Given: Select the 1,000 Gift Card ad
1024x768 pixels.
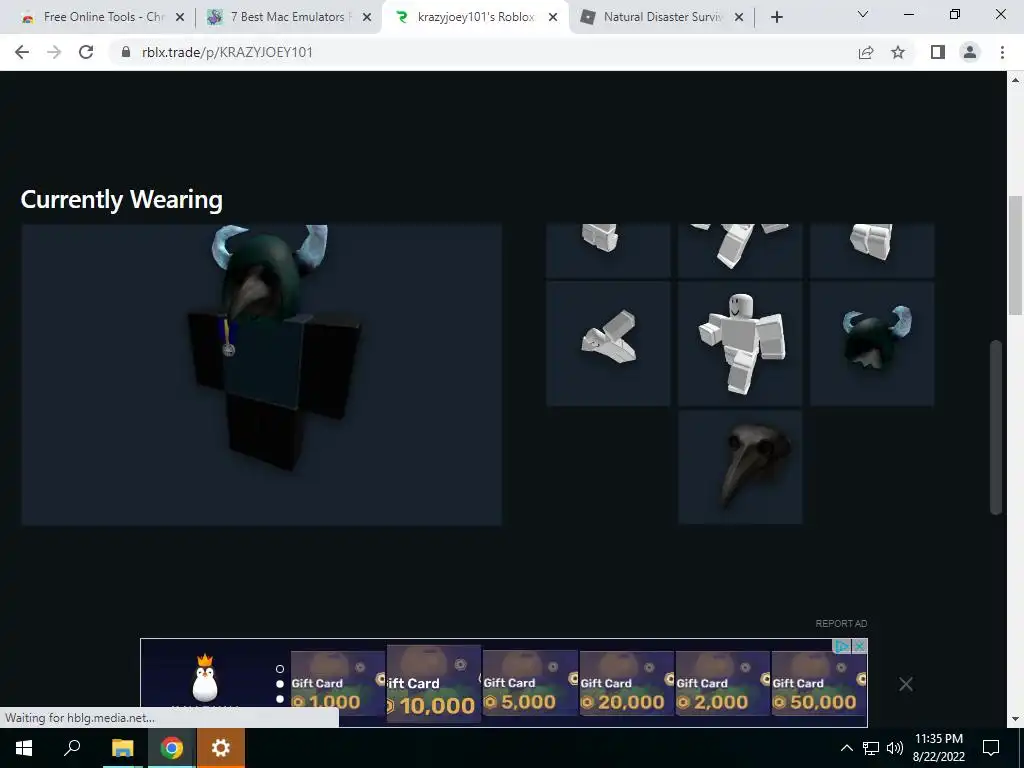Looking at the screenshot, I should tap(338, 683).
